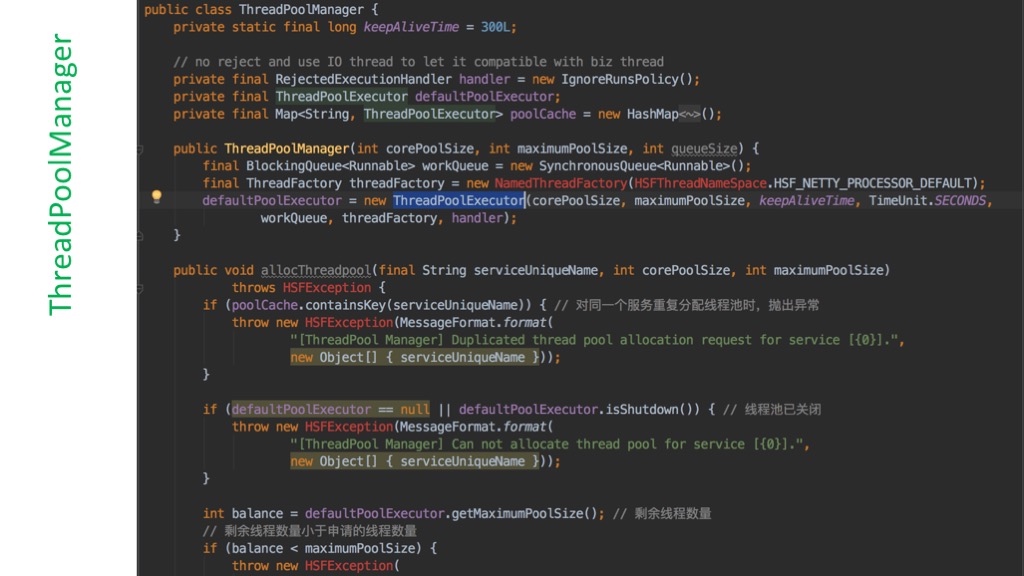This screenshot has height=576, width=1024.
Task: Click the isShutdown method call
Action: [x=642, y=409]
